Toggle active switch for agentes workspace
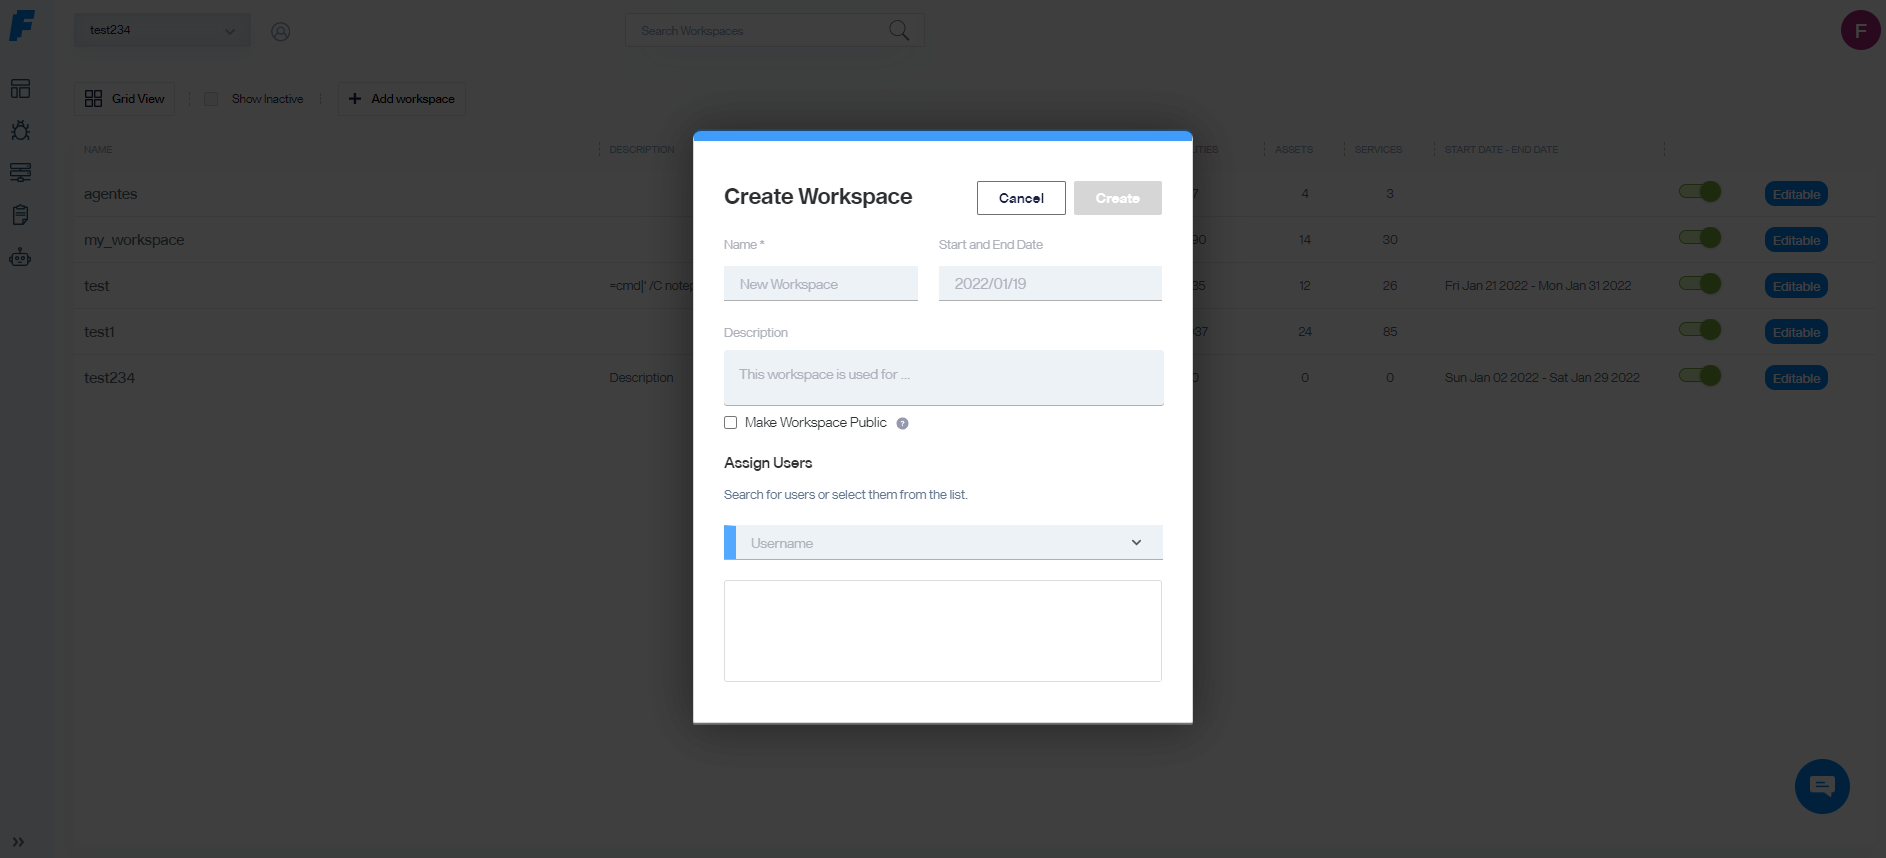The image size is (1886, 858). (1700, 192)
